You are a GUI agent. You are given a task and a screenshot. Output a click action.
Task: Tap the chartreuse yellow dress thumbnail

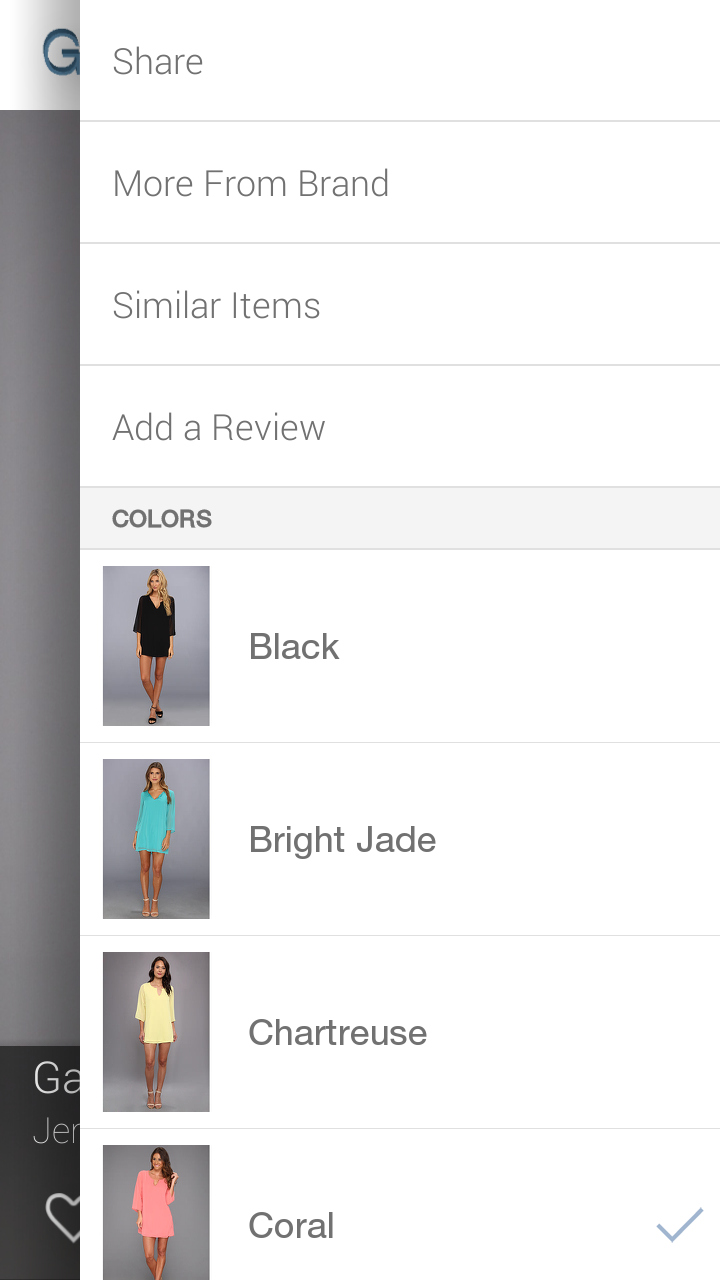(156, 1032)
